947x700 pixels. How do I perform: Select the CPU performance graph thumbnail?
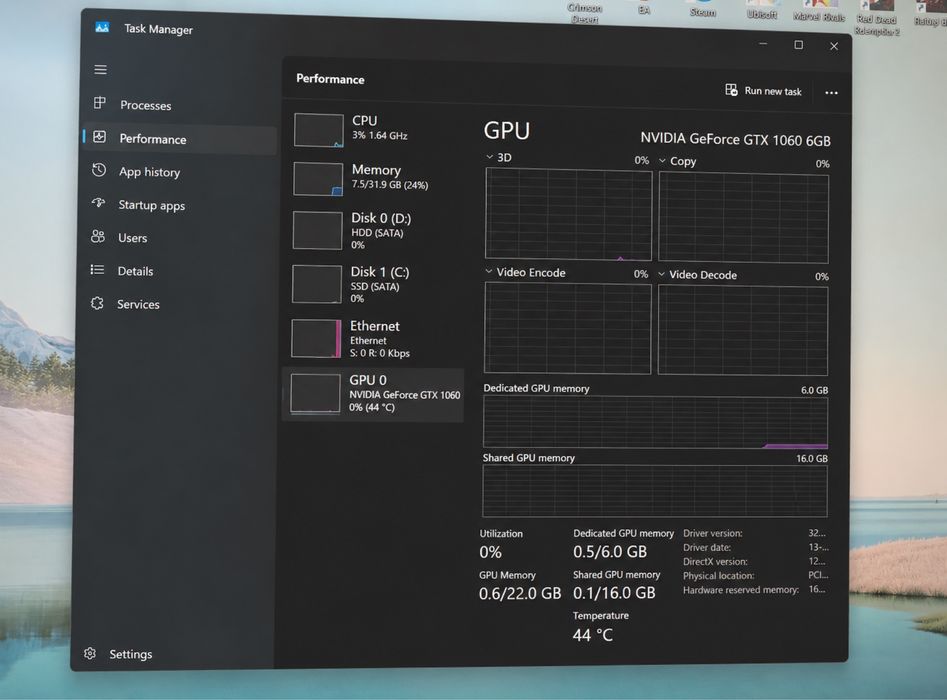319,130
